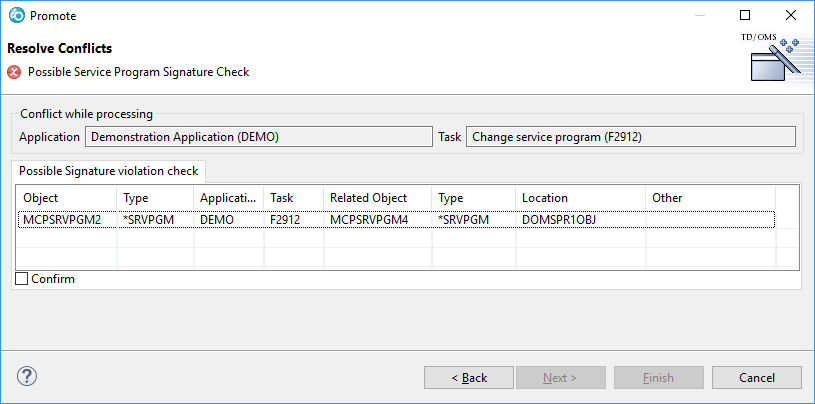Screen dimensions: 815x404
Task: Click the Promote window title icon
Action: pyautogui.click(x=16, y=16)
